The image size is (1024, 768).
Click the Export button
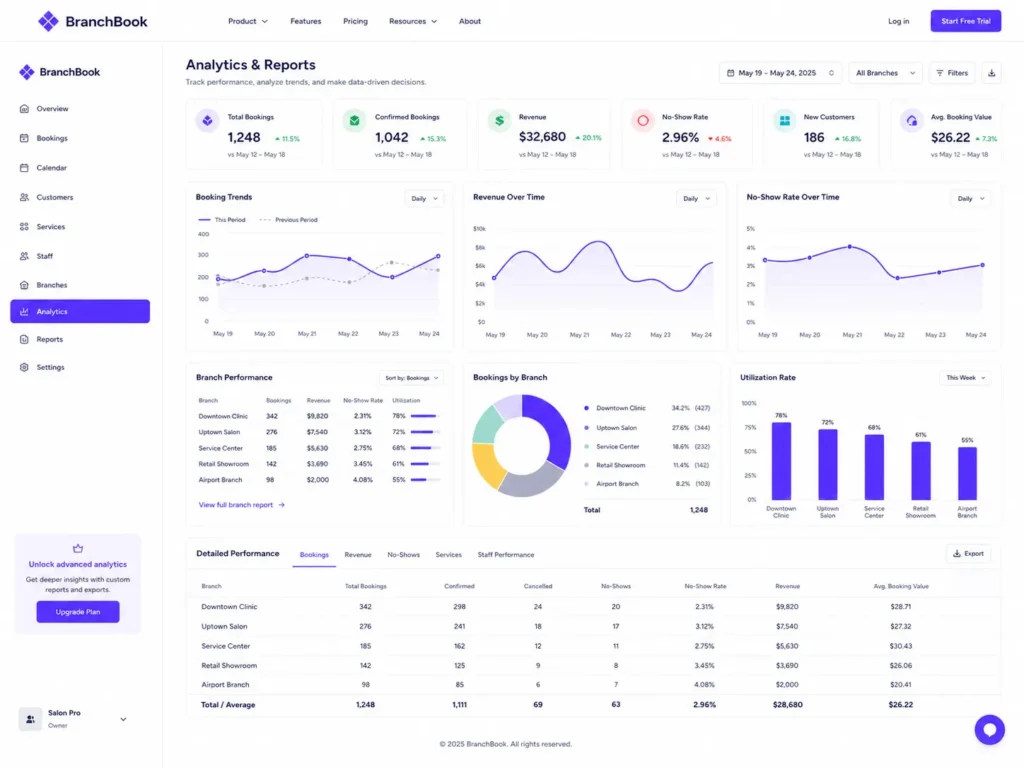click(968, 554)
